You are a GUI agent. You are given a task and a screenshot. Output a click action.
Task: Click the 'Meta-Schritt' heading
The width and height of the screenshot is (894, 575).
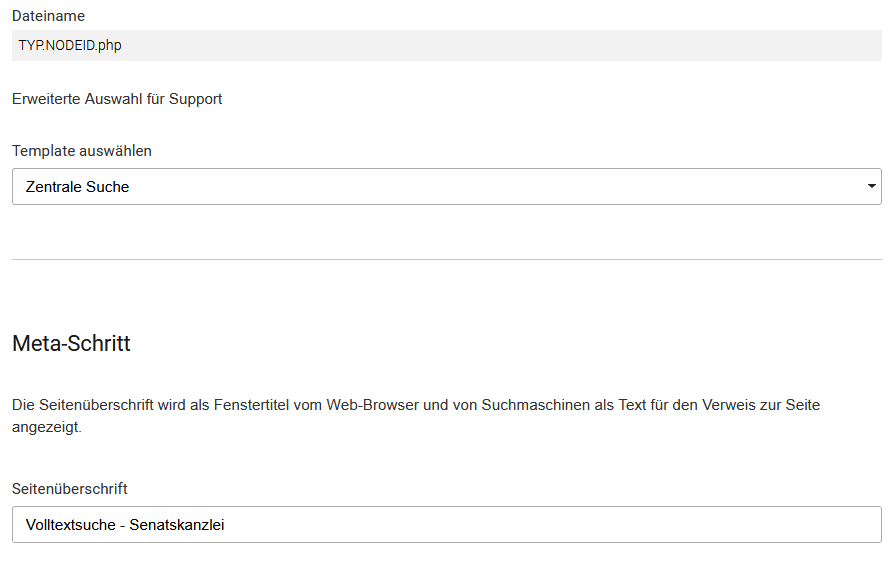click(x=71, y=343)
